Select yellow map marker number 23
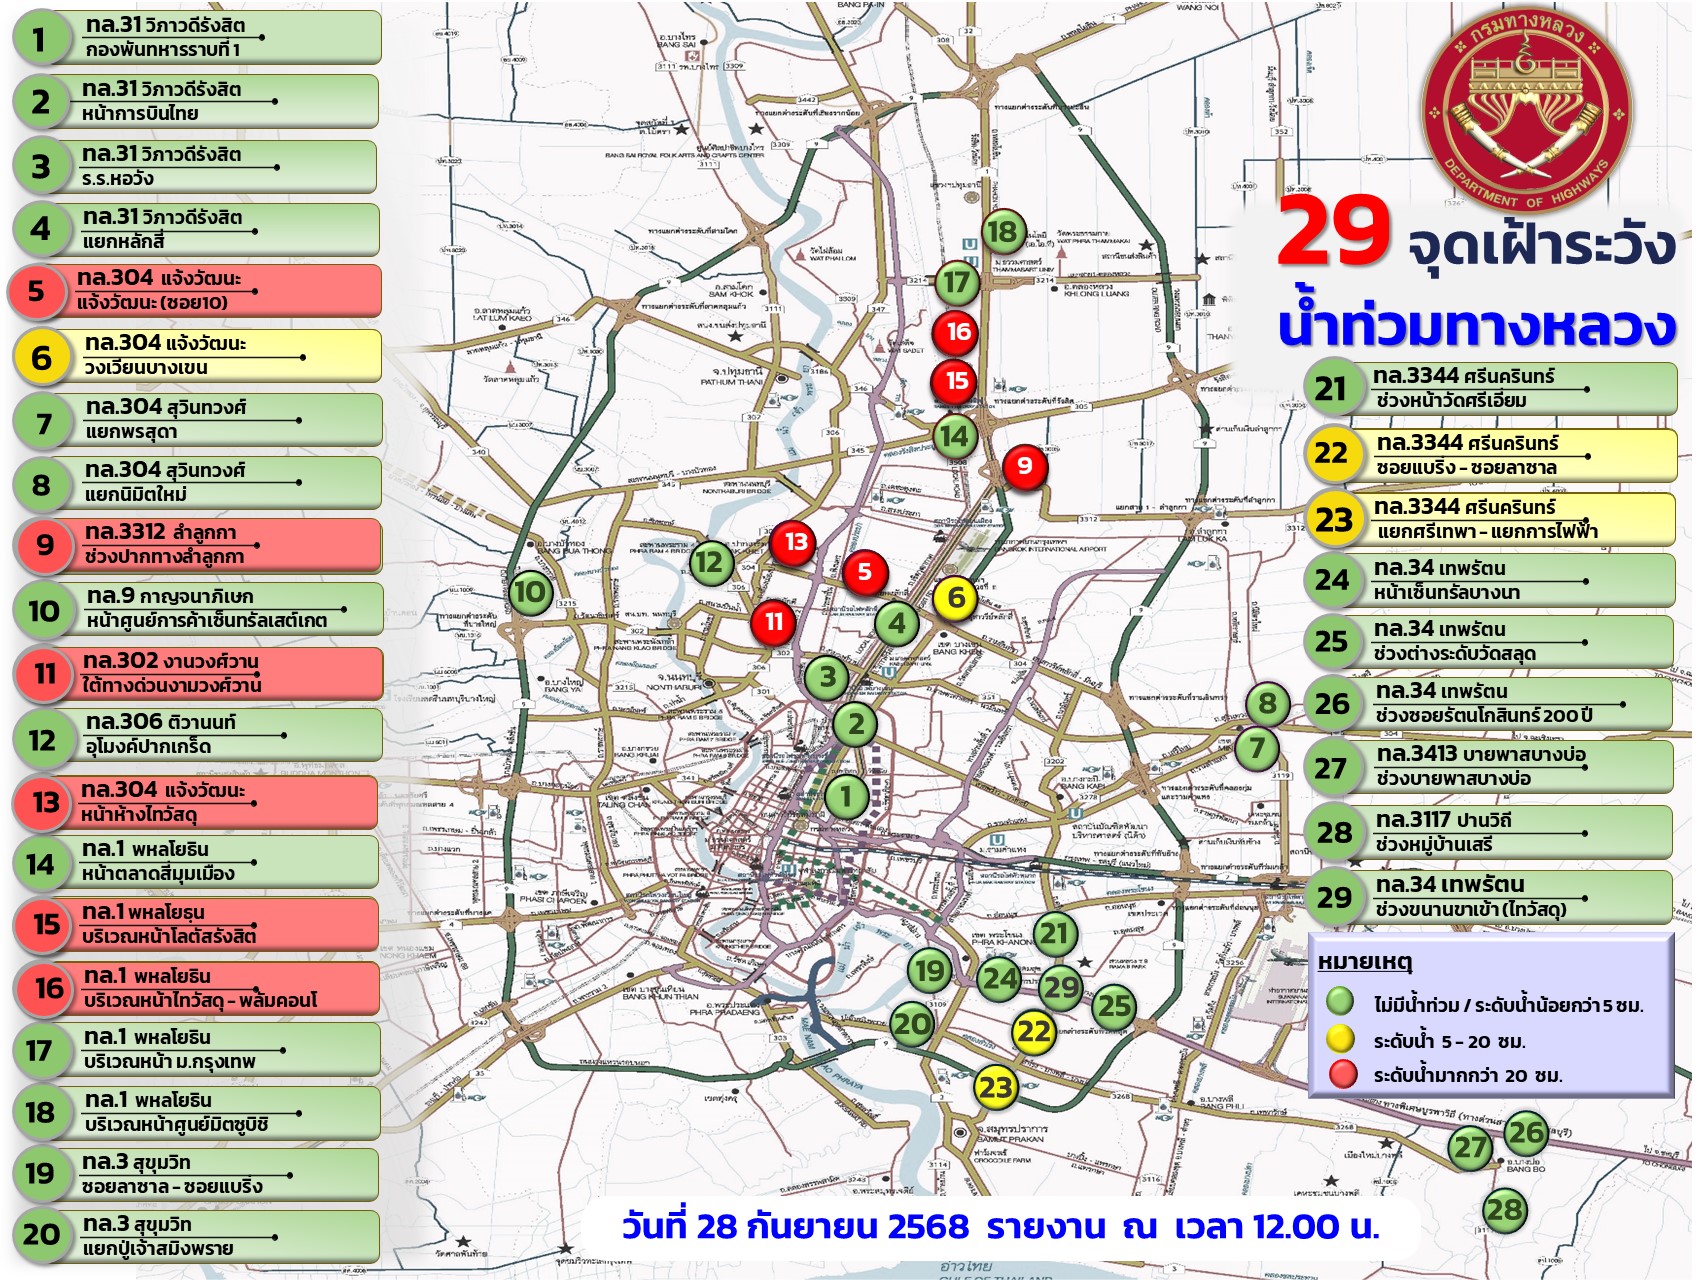The image size is (1707, 1280). point(995,1087)
